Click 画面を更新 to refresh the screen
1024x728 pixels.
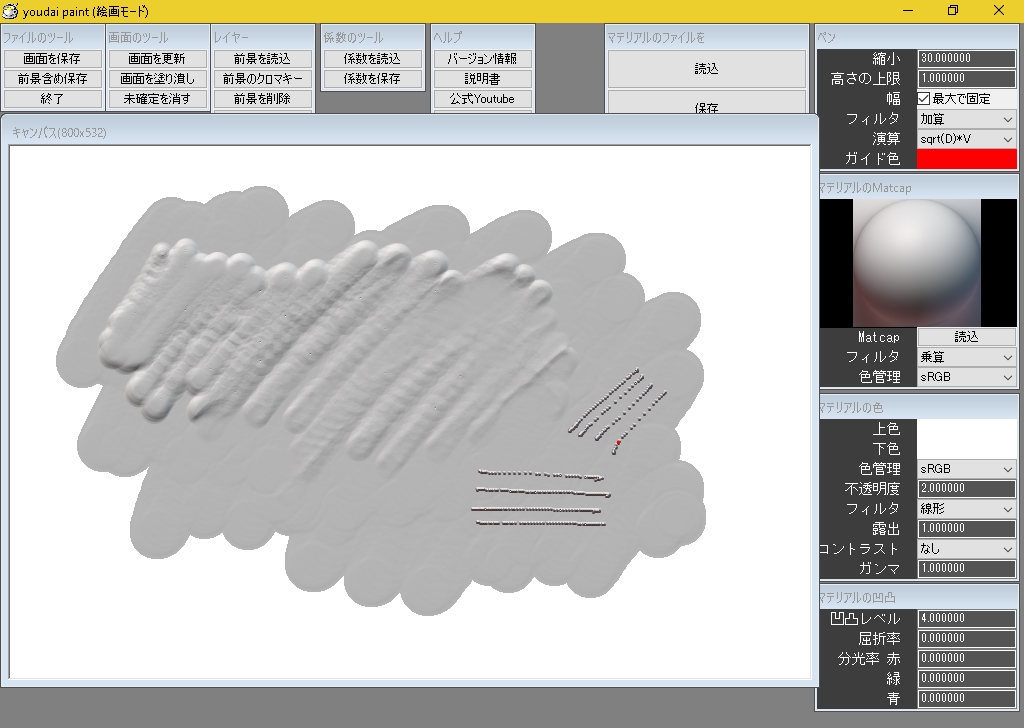pyautogui.click(x=157, y=58)
